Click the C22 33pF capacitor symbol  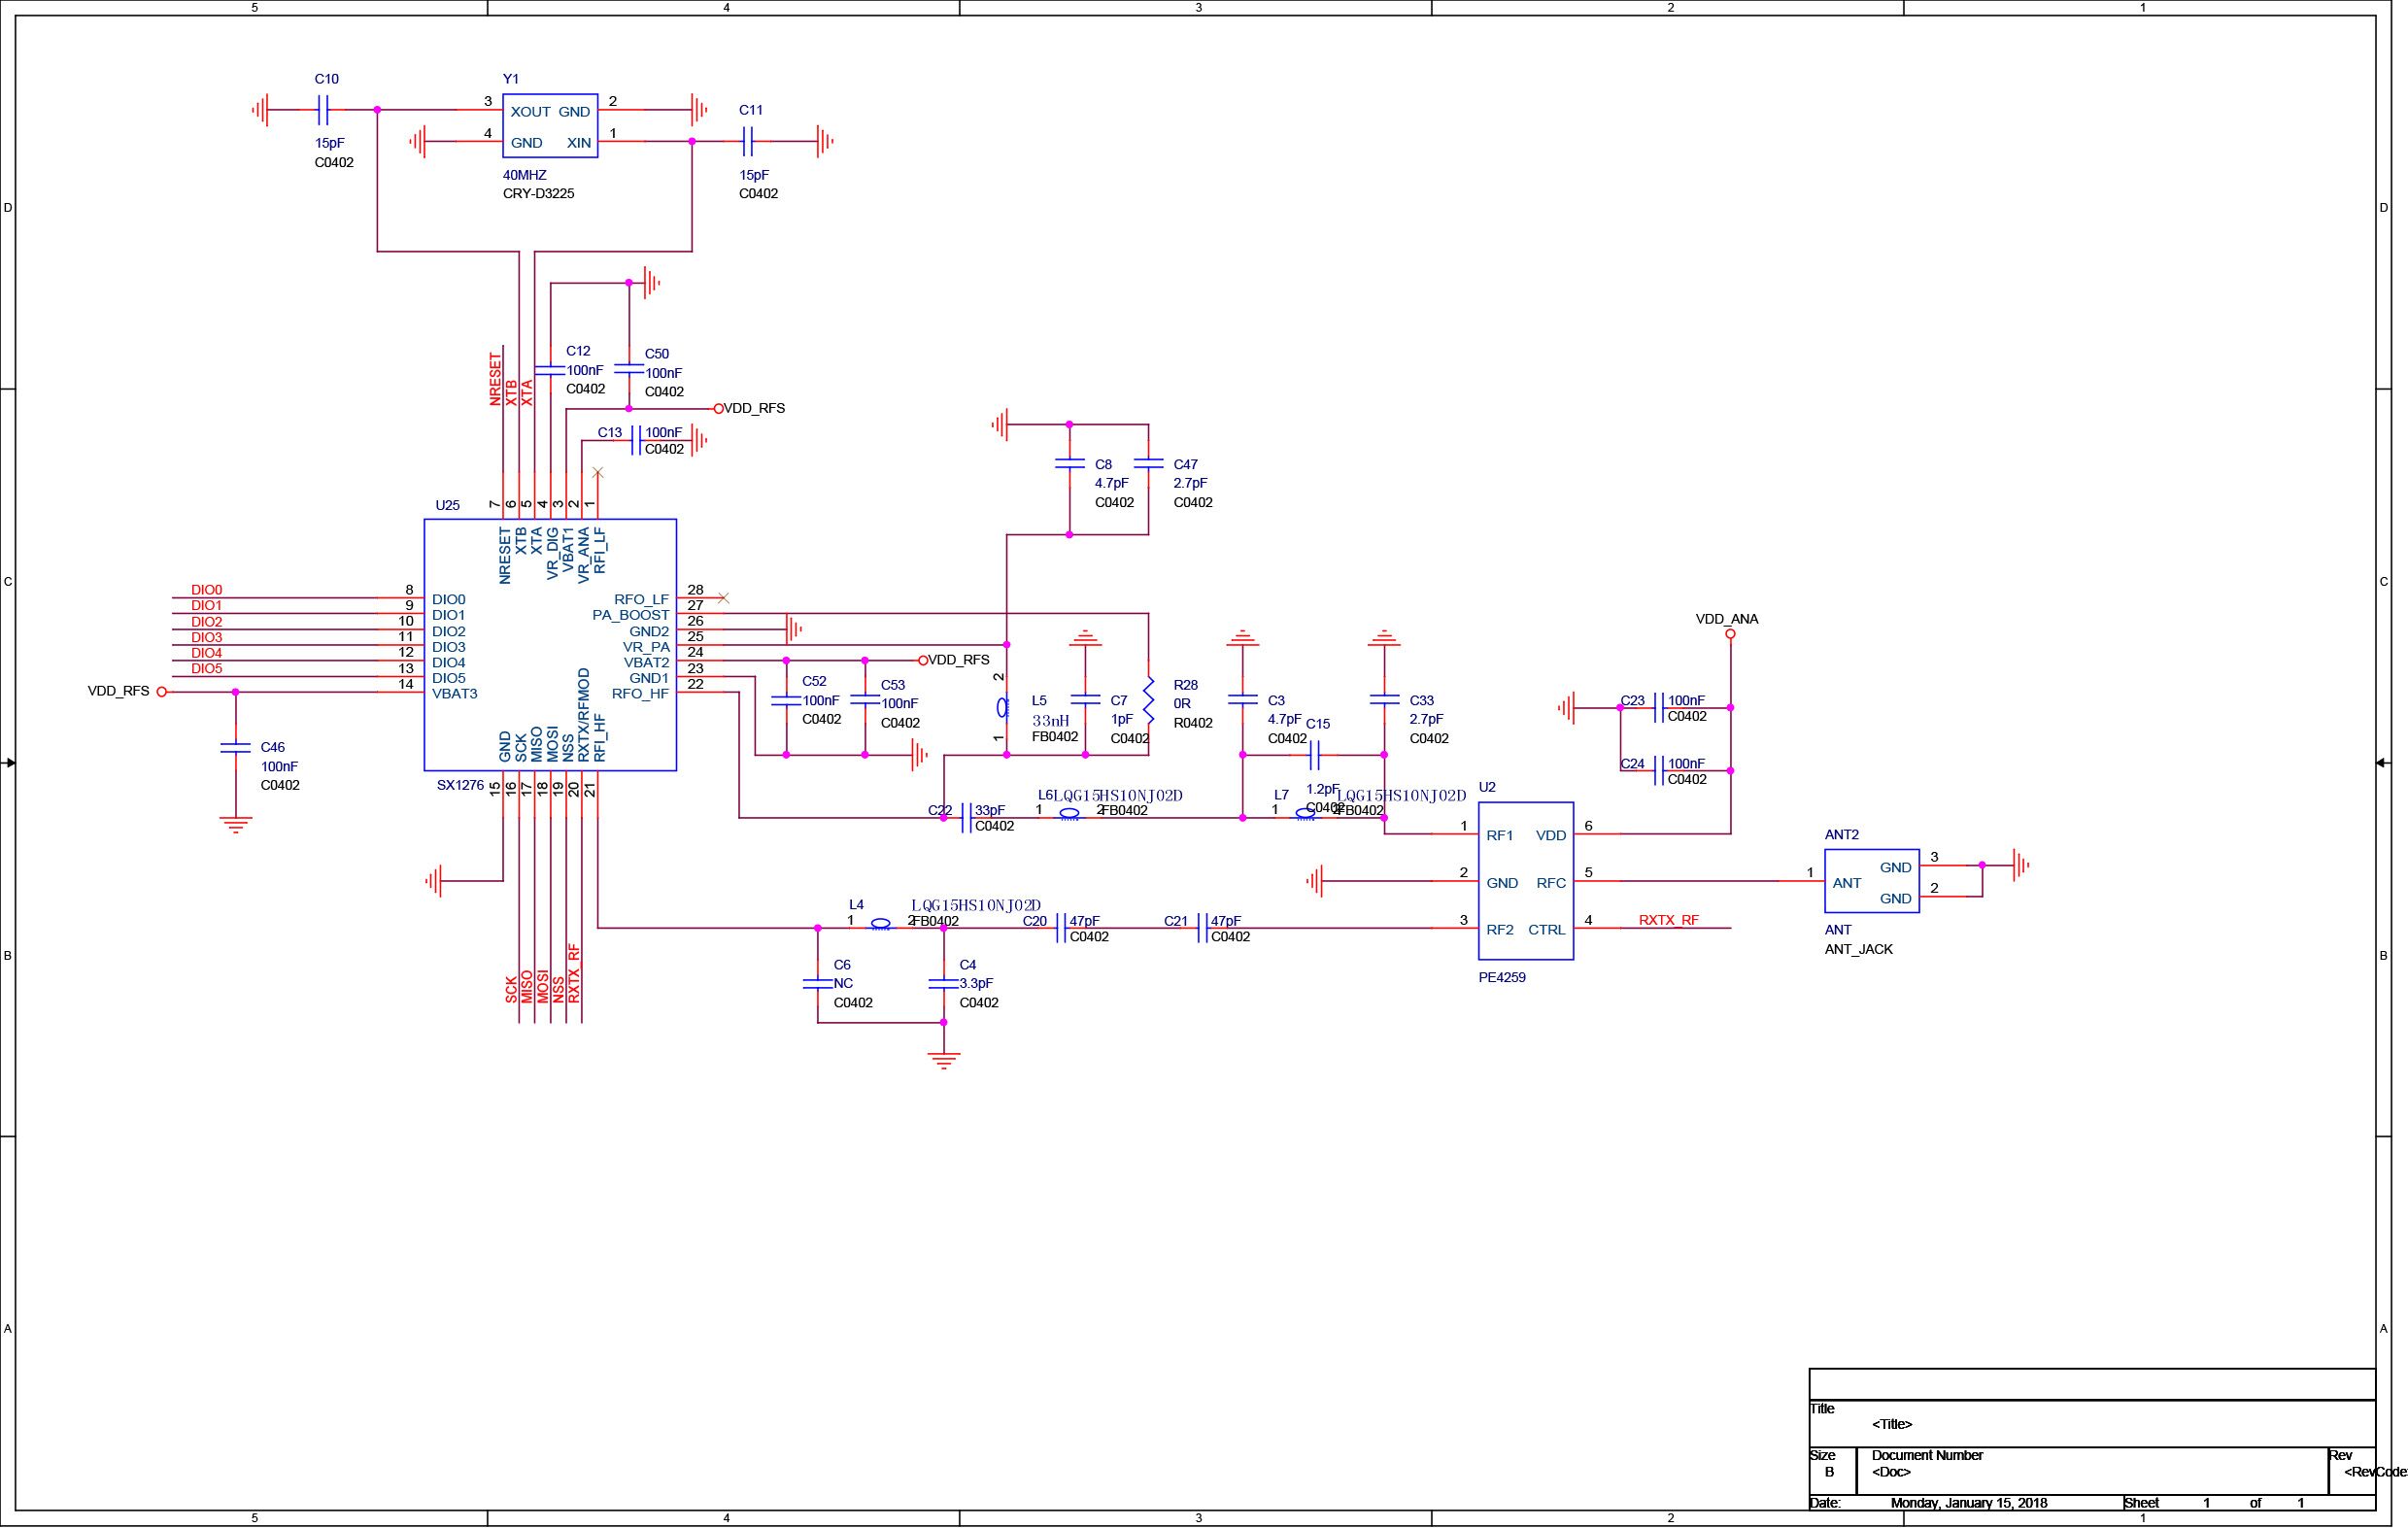pos(966,818)
